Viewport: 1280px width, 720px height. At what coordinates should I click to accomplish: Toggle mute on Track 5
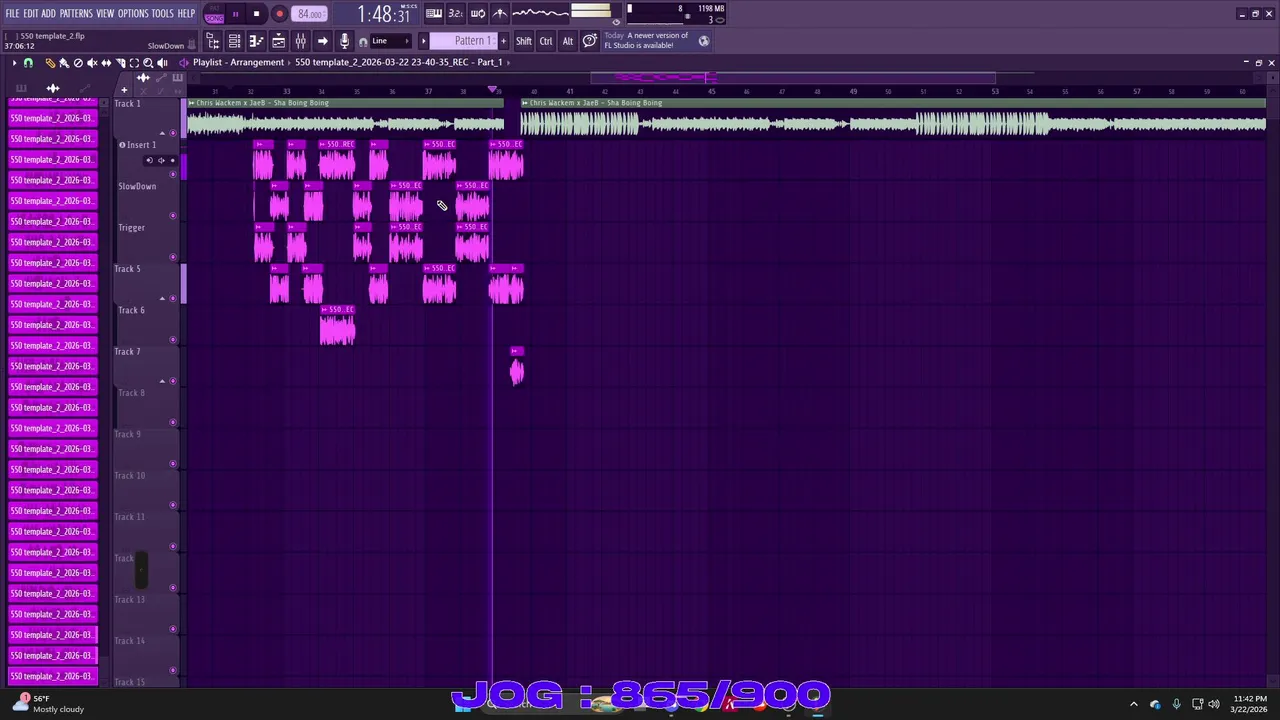tap(173, 298)
